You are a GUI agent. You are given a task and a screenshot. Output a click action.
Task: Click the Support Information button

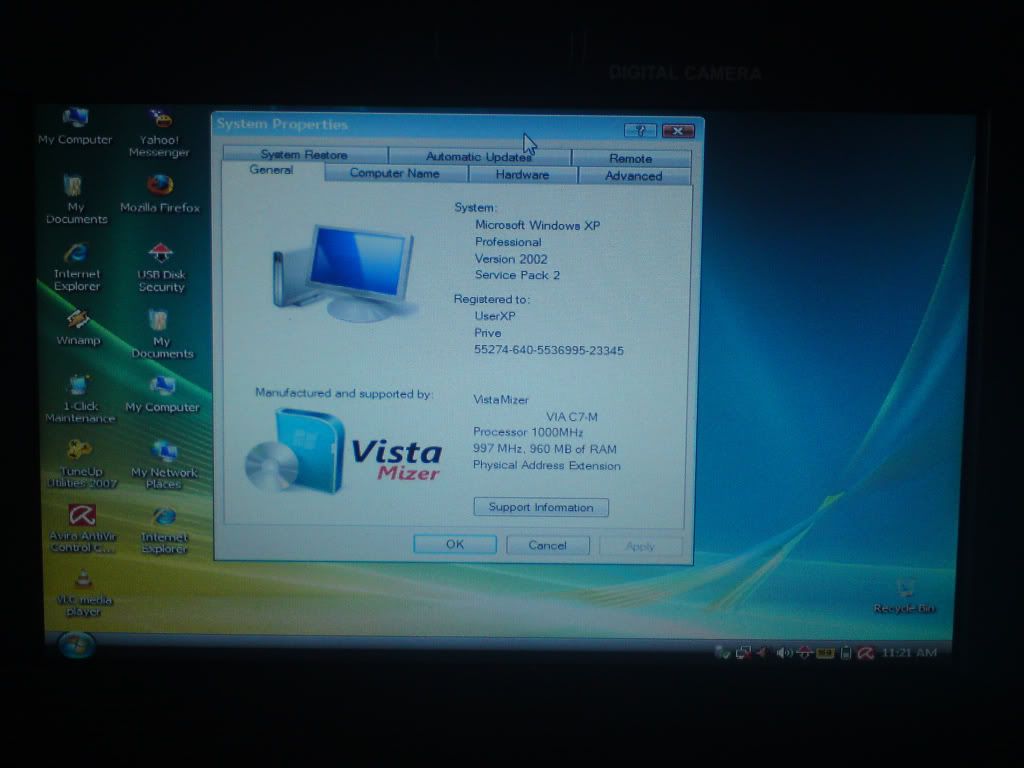(541, 507)
